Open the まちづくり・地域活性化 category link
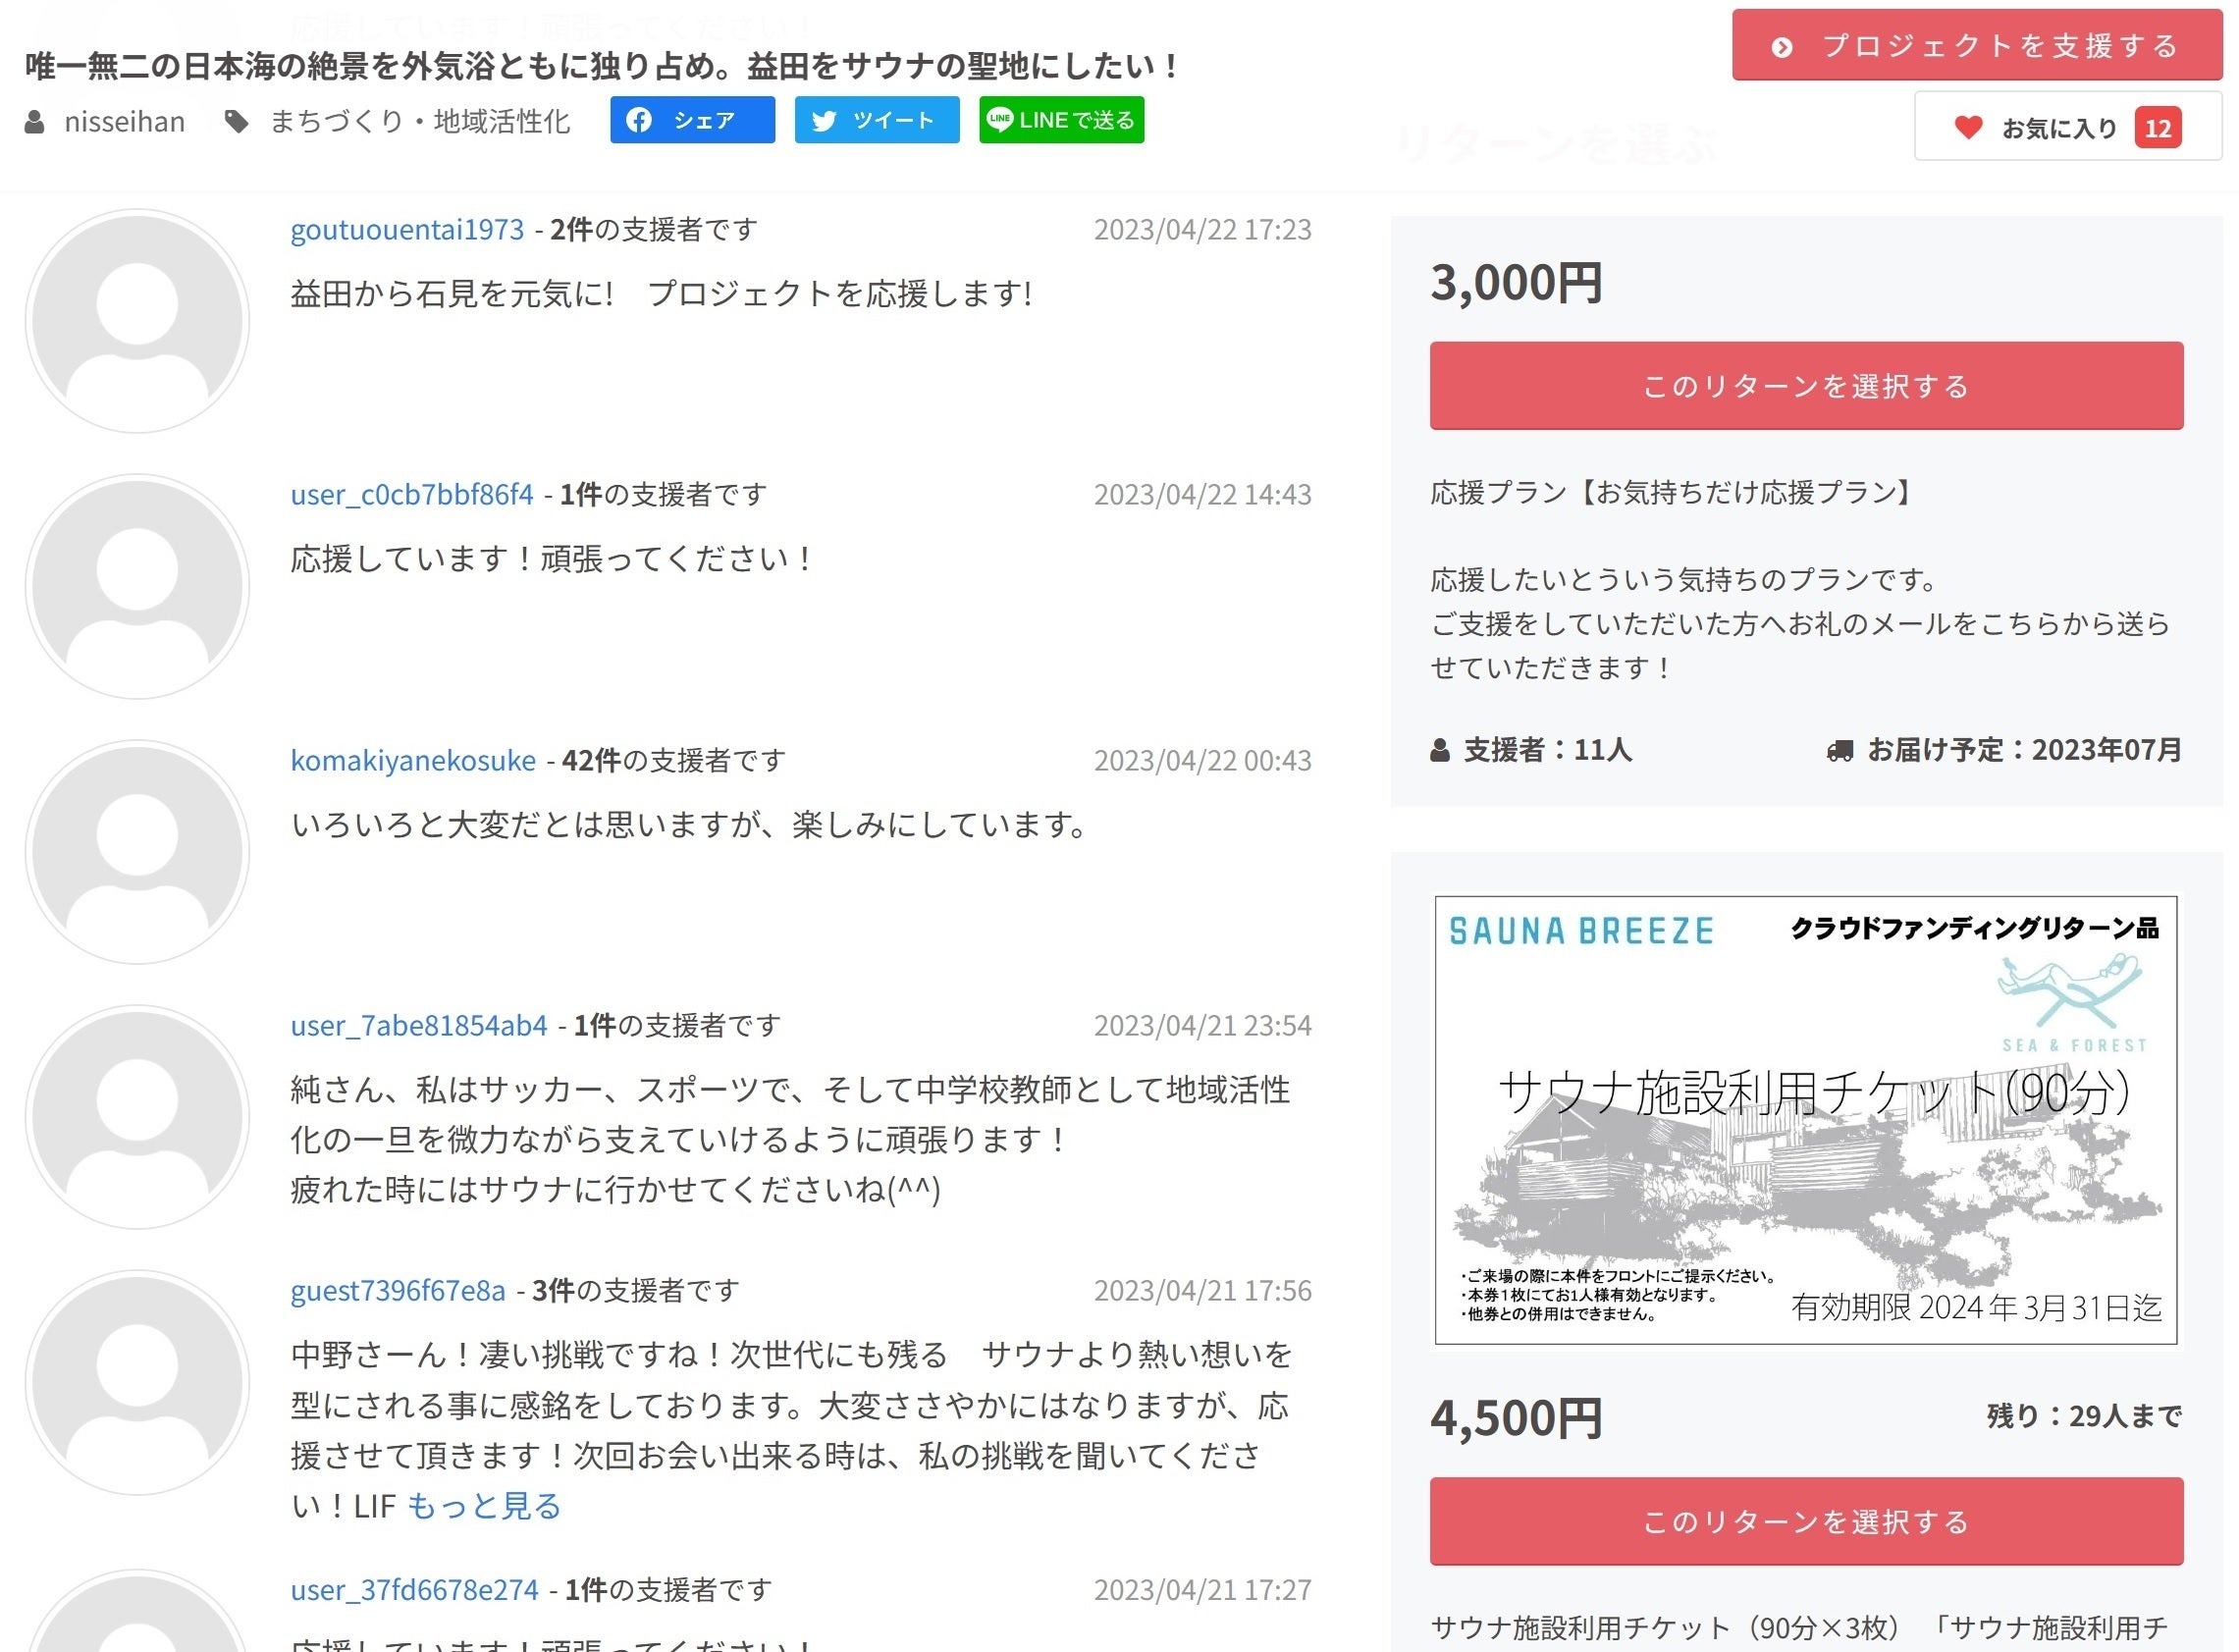Screen dimensions: 2239x1652 (420, 122)
